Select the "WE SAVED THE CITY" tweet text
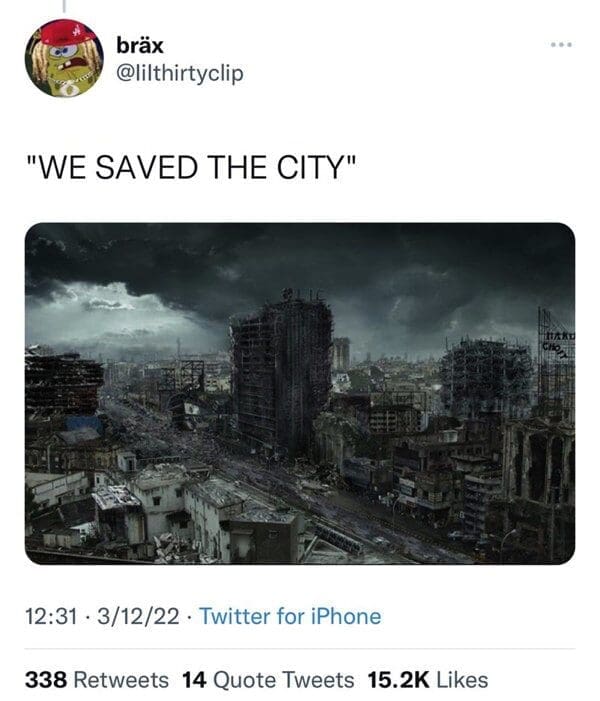This screenshot has height=701, width=600. click(191, 167)
